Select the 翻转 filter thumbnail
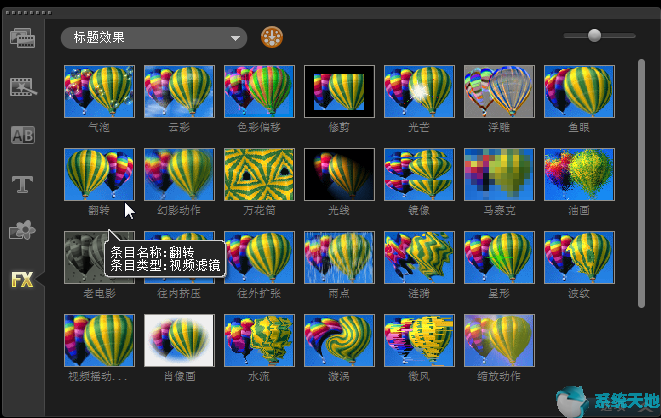 click(x=99, y=174)
